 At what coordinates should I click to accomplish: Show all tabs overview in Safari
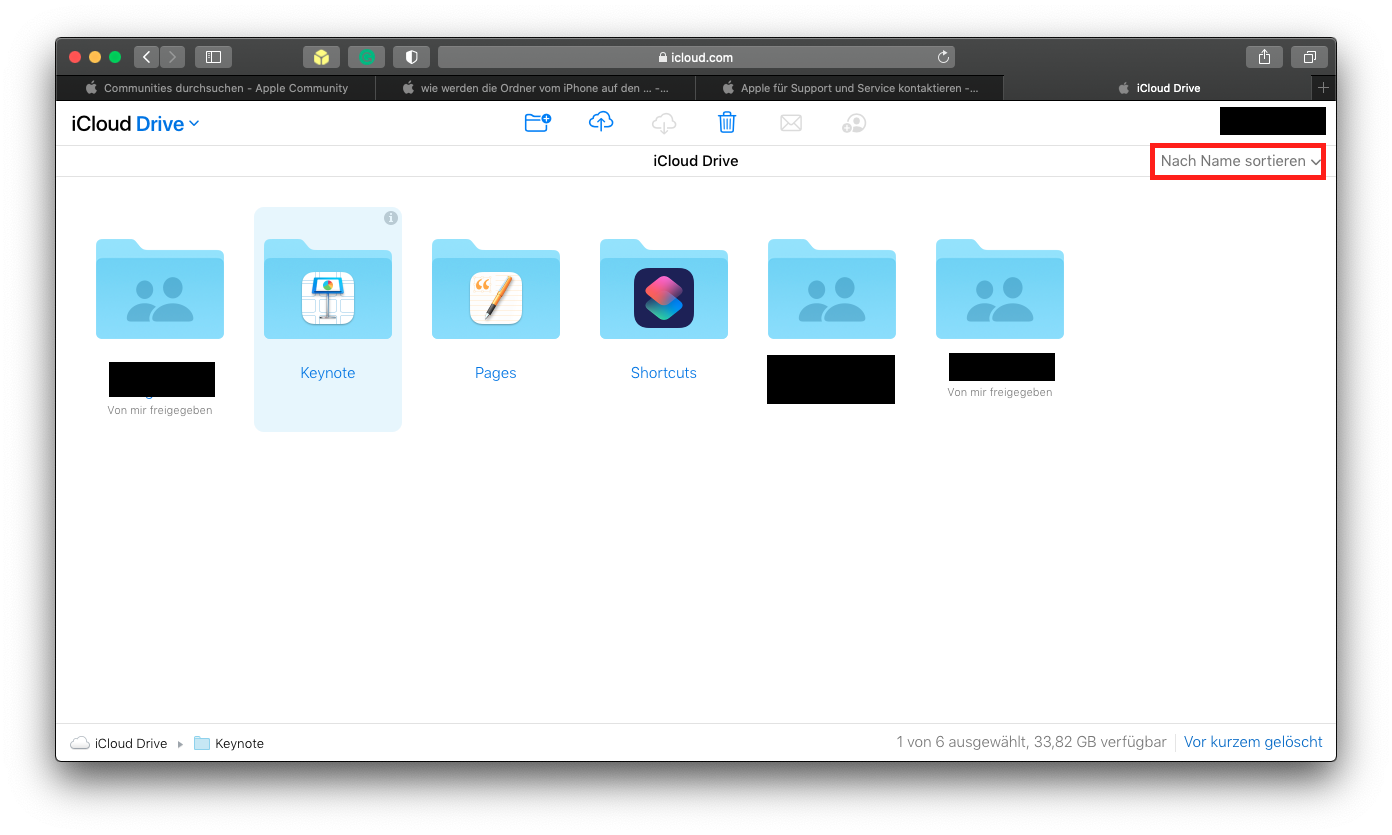click(1309, 57)
